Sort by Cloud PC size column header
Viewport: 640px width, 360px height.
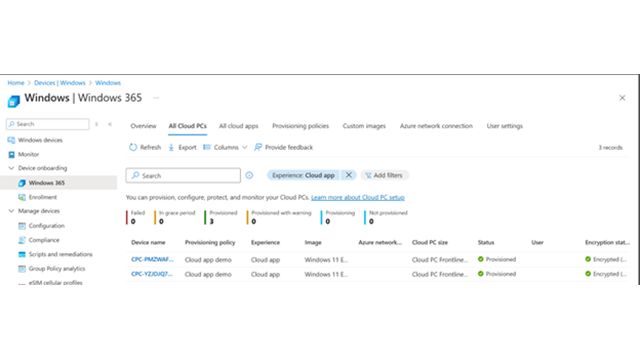[430, 242]
